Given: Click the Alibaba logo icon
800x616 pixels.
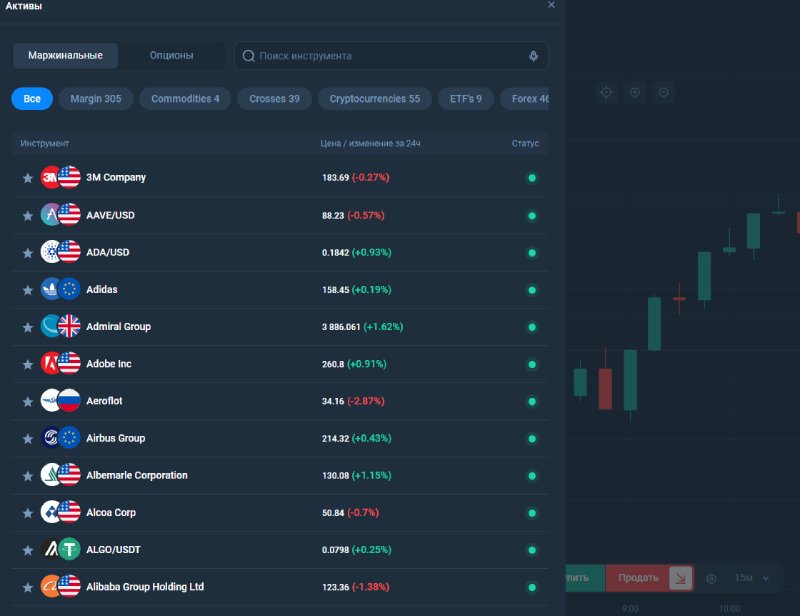Looking at the screenshot, I should [51, 586].
